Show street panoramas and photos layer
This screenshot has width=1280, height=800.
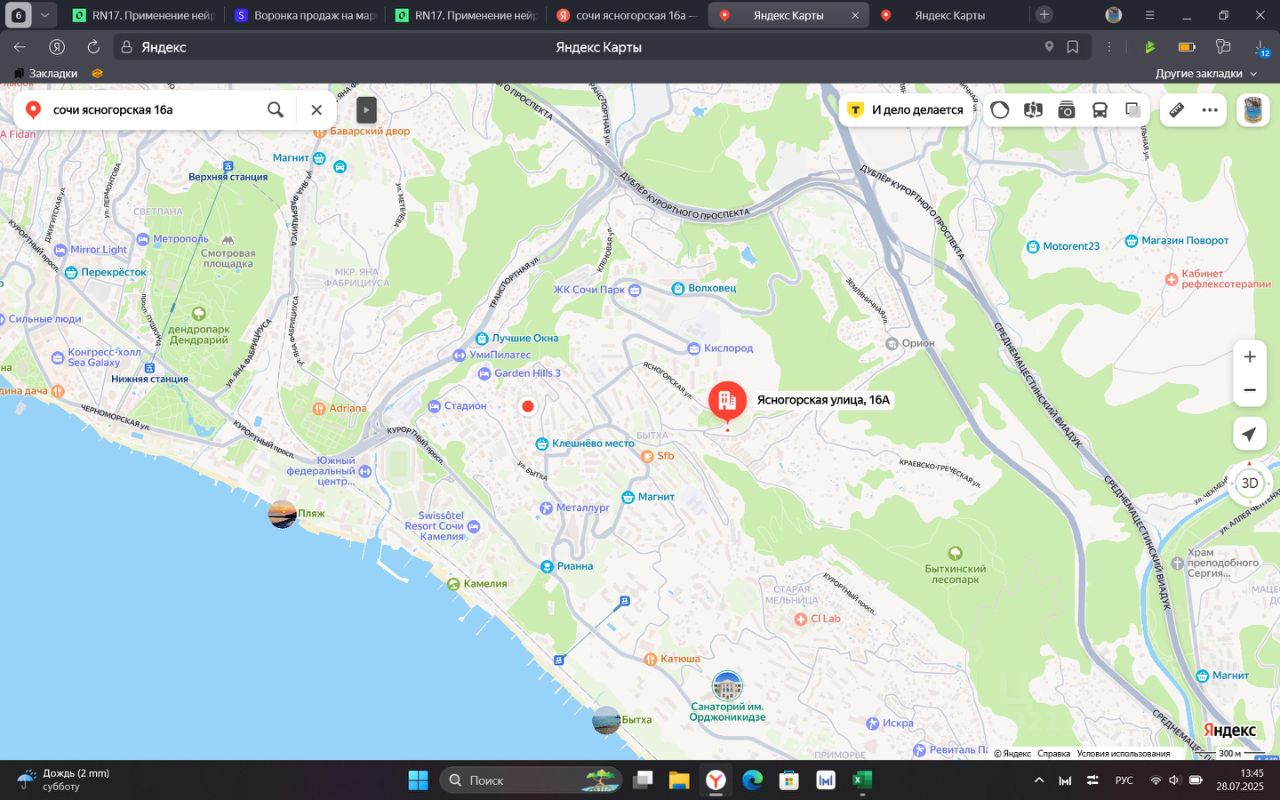(x=1067, y=110)
